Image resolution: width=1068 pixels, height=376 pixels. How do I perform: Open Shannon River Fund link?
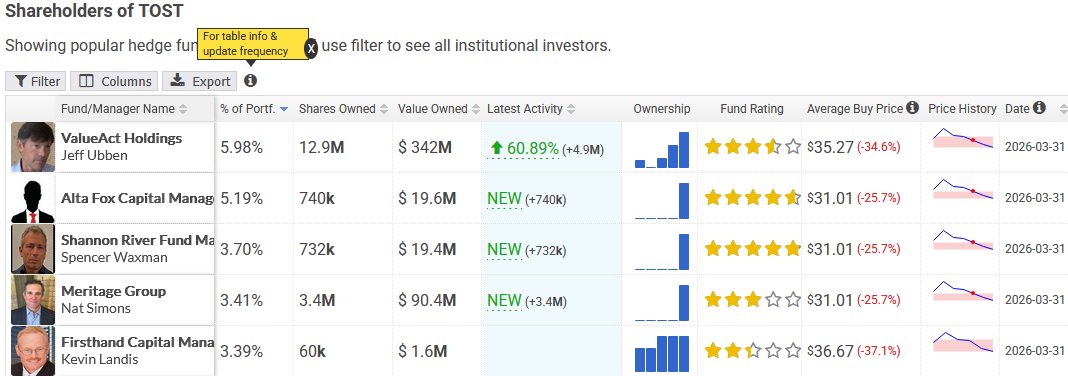pyautogui.click(x=137, y=240)
